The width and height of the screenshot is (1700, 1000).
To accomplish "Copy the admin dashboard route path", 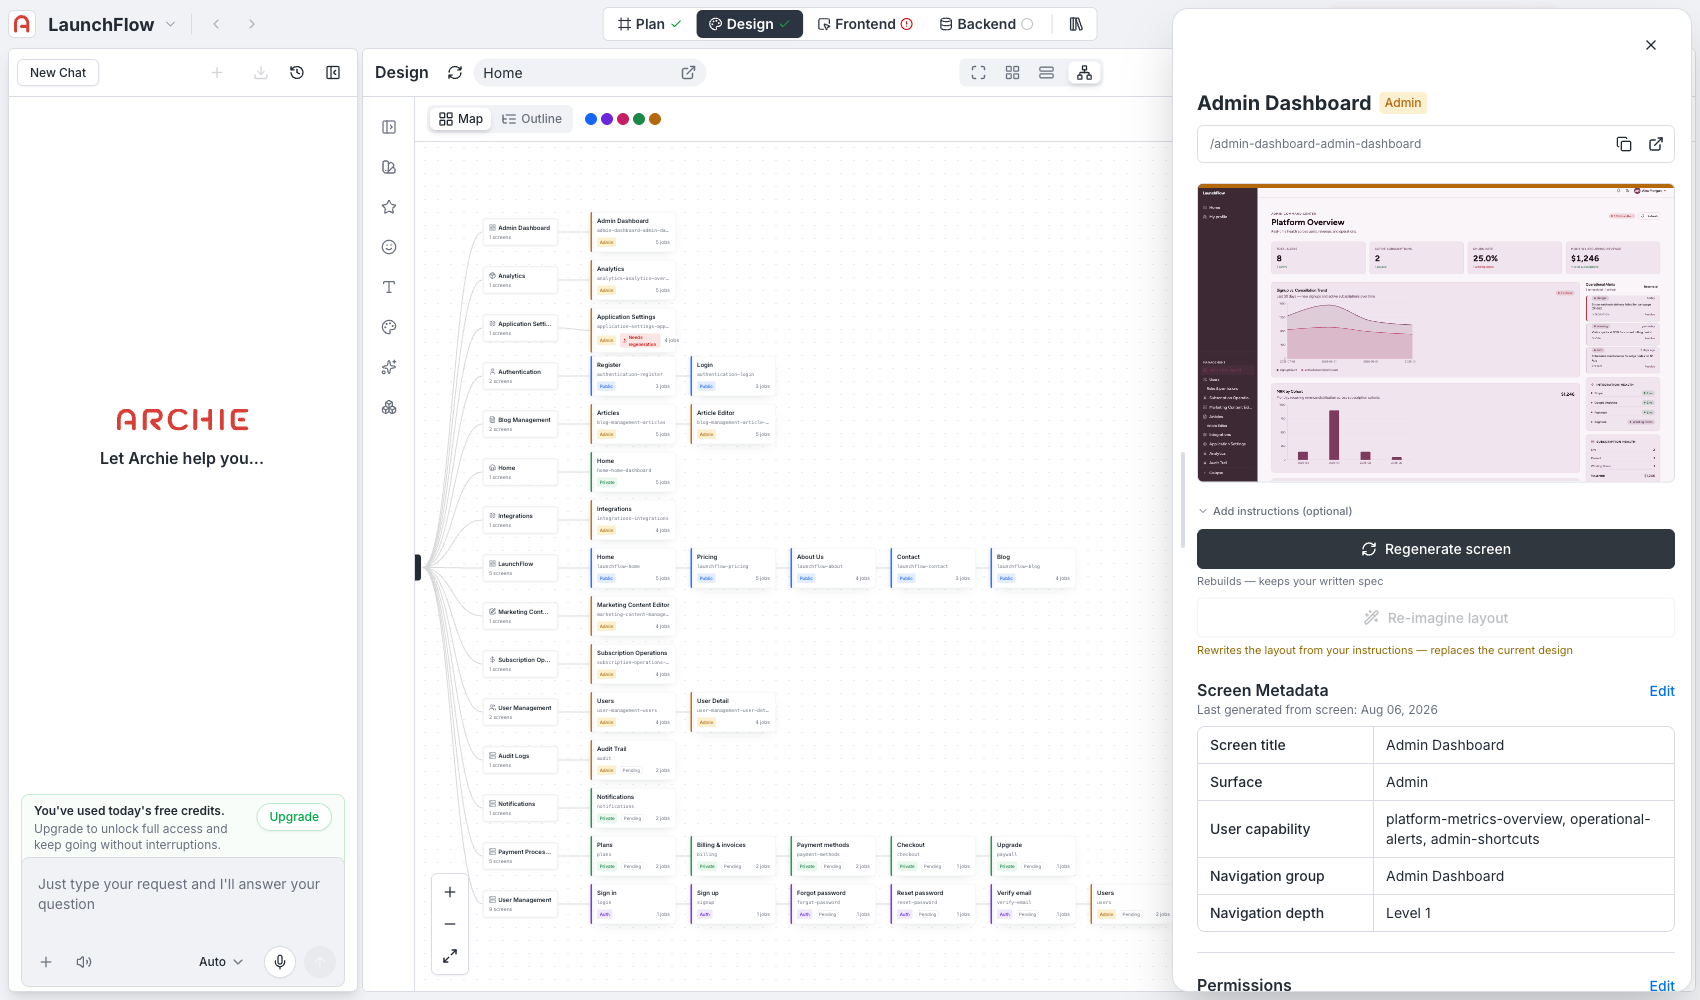I will point(1624,144).
